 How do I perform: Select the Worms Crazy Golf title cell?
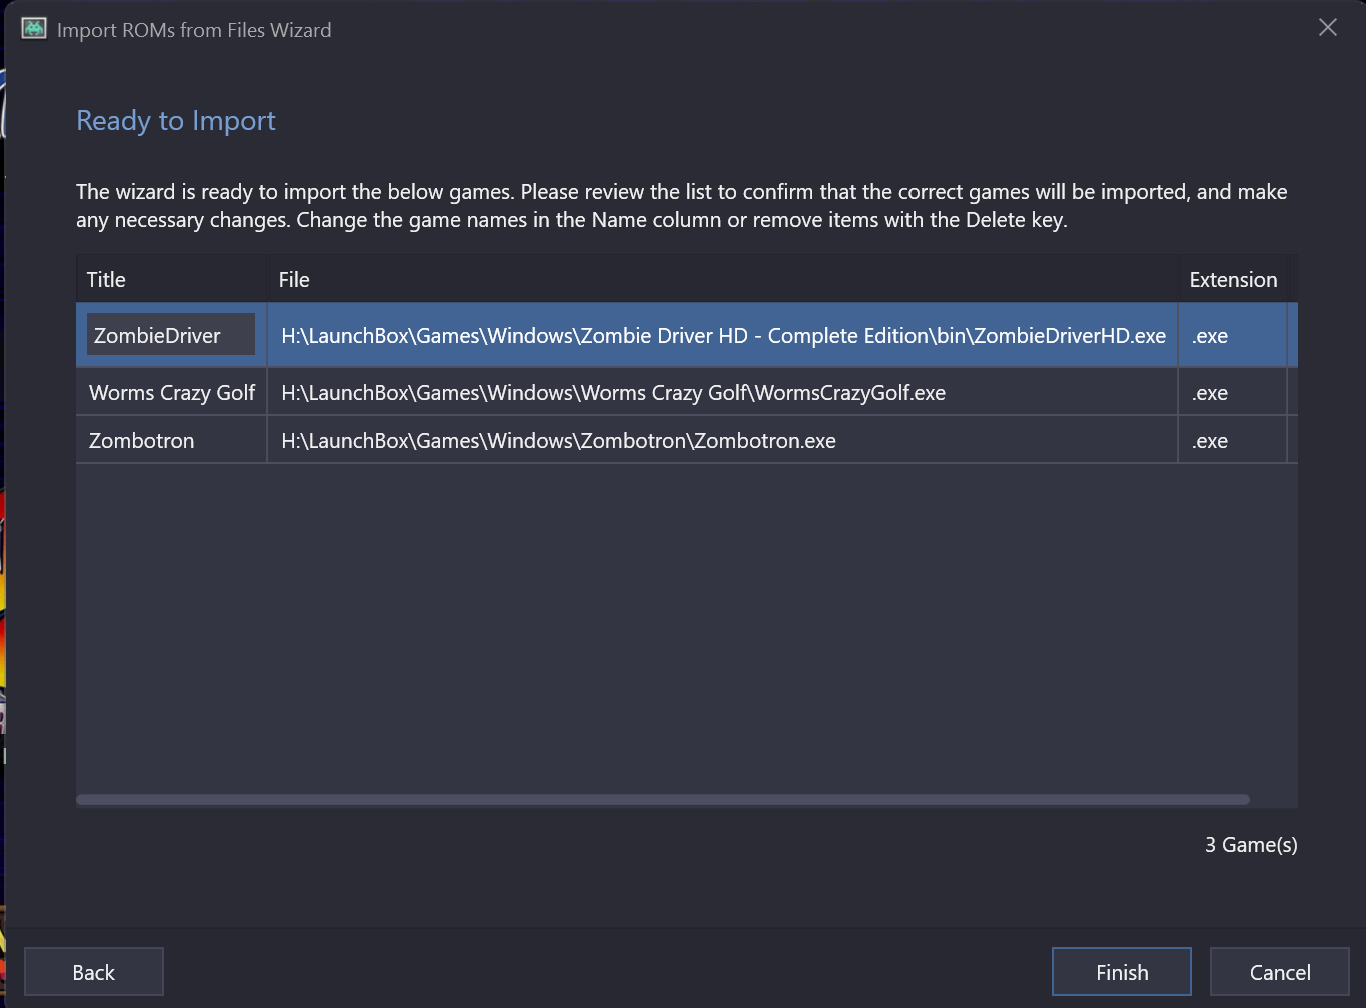click(x=172, y=392)
